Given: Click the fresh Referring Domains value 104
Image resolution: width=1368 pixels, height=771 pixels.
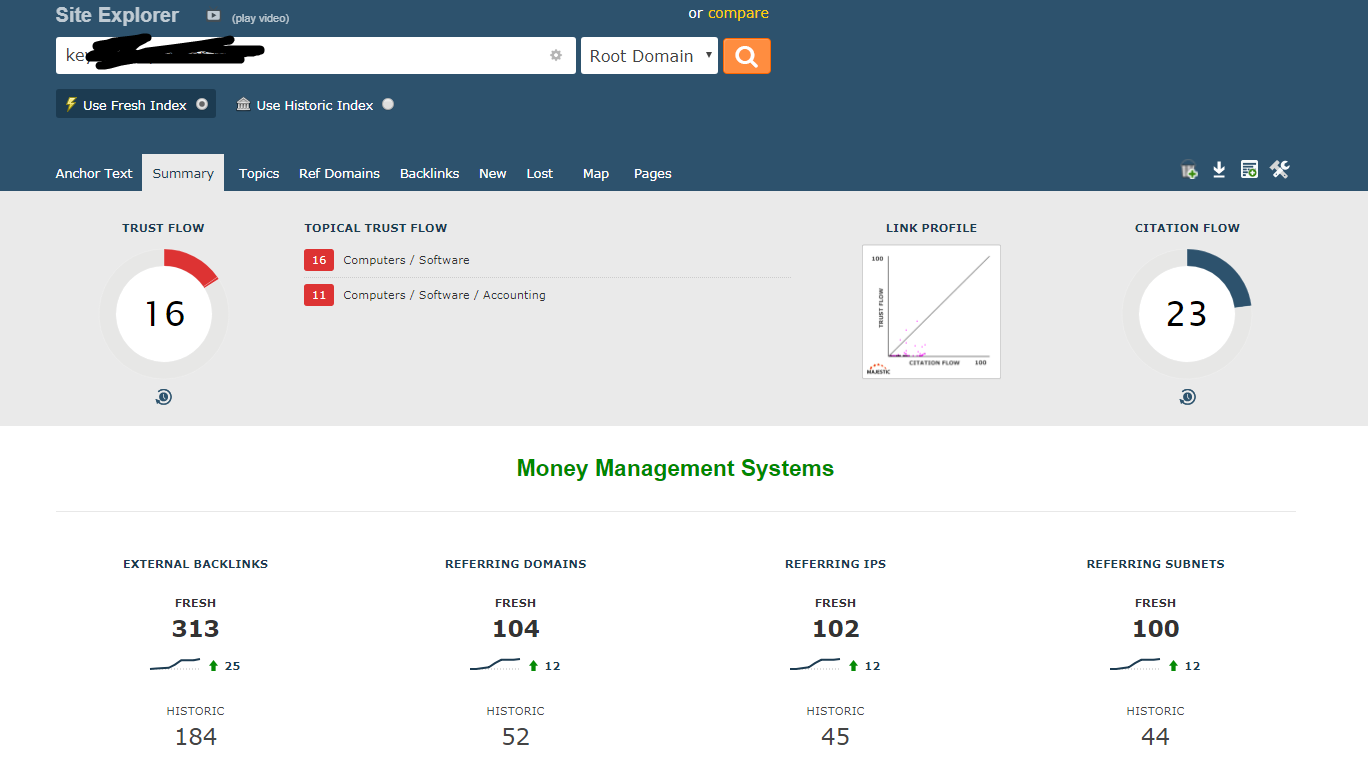Looking at the screenshot, I should click(516, 629).
